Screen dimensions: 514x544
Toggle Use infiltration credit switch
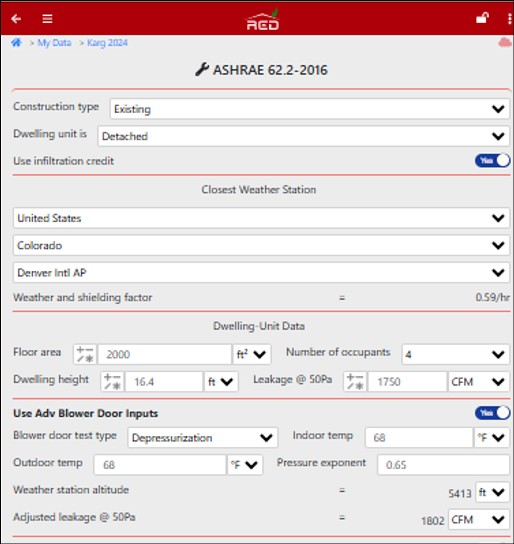click(492, 161)
